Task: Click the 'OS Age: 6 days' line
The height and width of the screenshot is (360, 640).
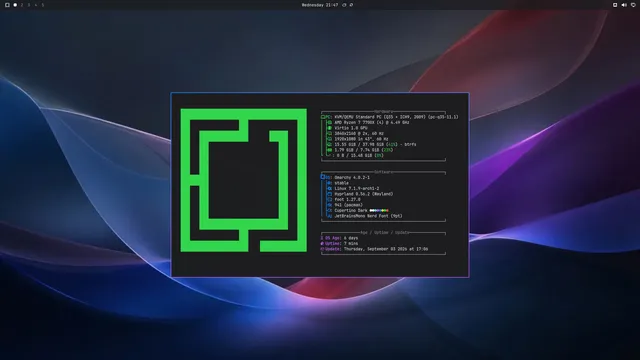Action: tap(339, 238)
